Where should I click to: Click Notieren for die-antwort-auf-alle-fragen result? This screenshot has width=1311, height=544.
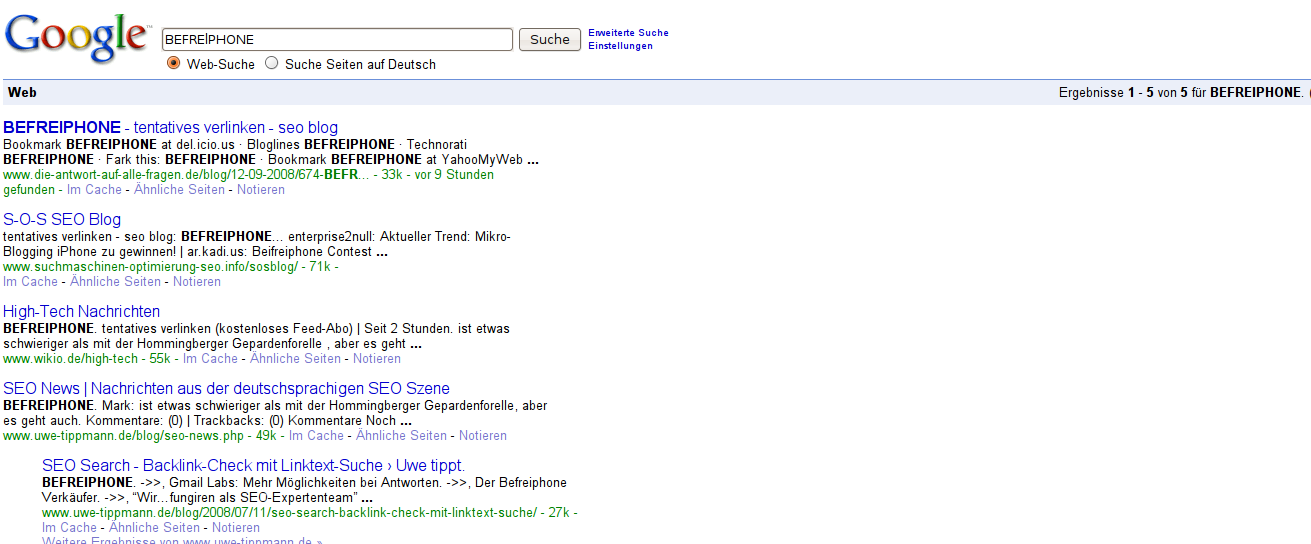[261, 190]
